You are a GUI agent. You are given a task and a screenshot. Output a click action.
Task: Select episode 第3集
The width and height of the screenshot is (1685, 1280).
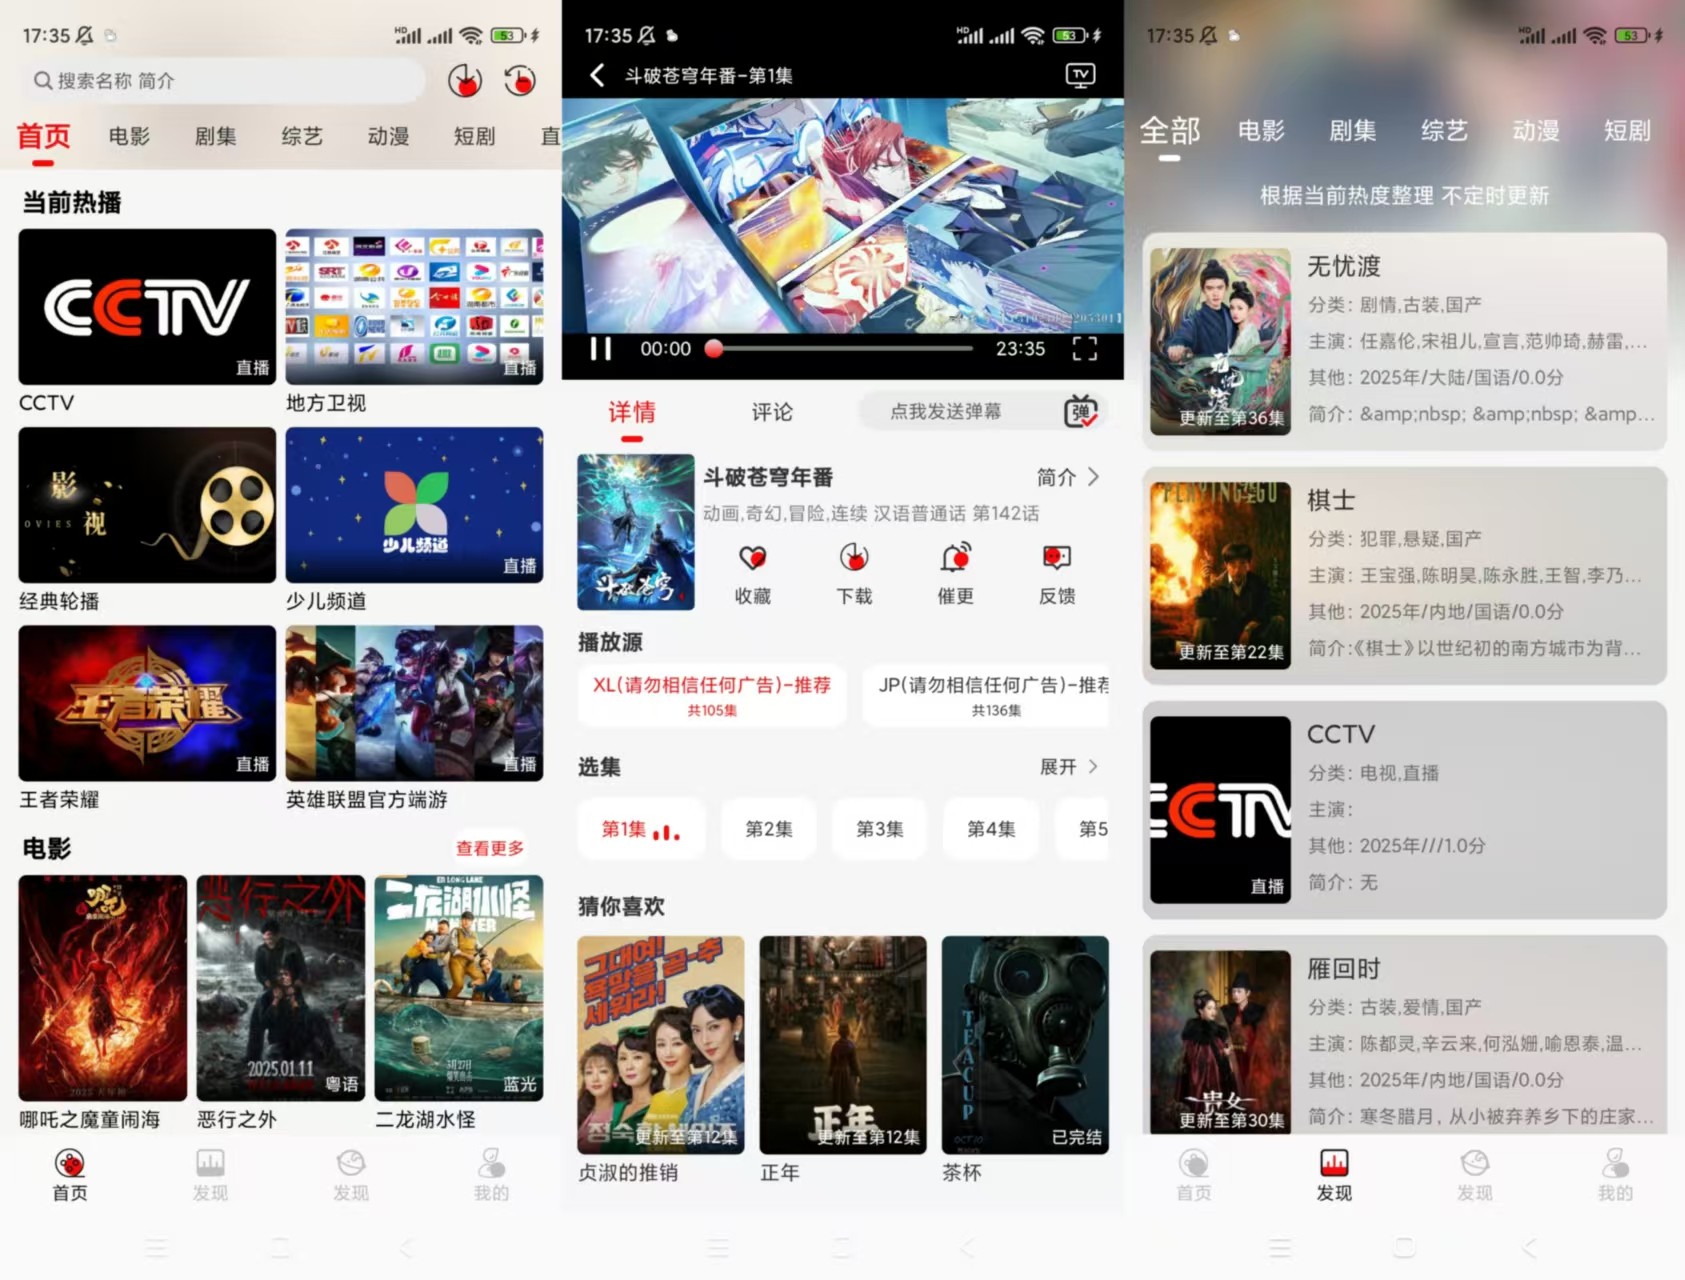tap(879, 829)
